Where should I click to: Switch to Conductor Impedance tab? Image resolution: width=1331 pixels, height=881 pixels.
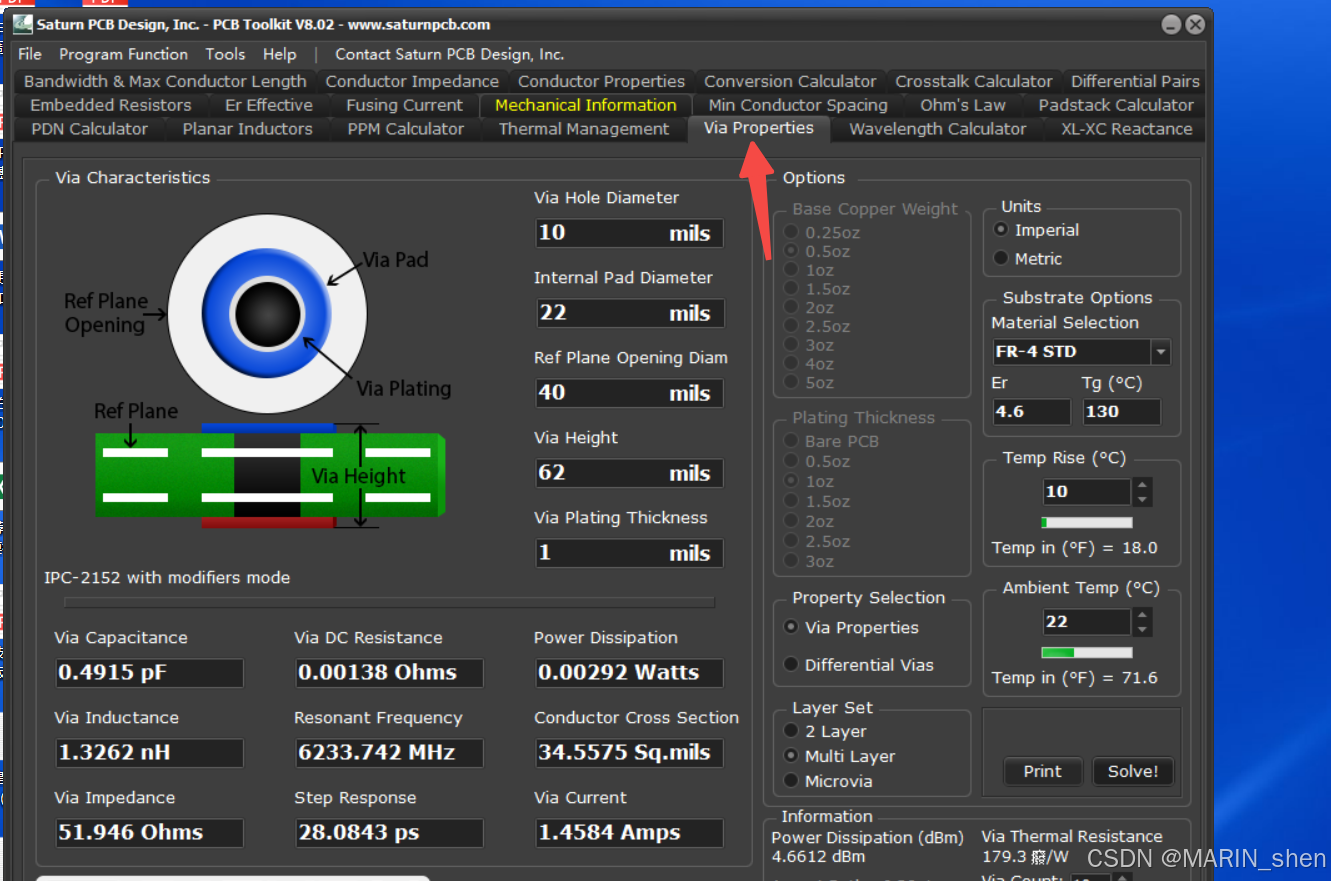[412, 81]
